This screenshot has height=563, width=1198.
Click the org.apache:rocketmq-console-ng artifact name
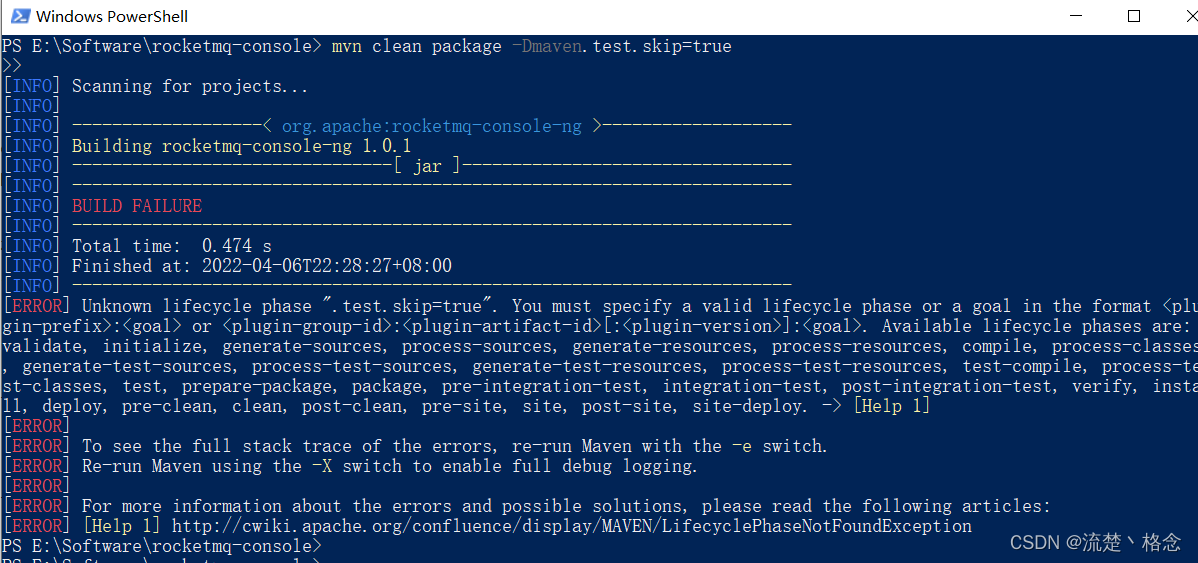431,126
